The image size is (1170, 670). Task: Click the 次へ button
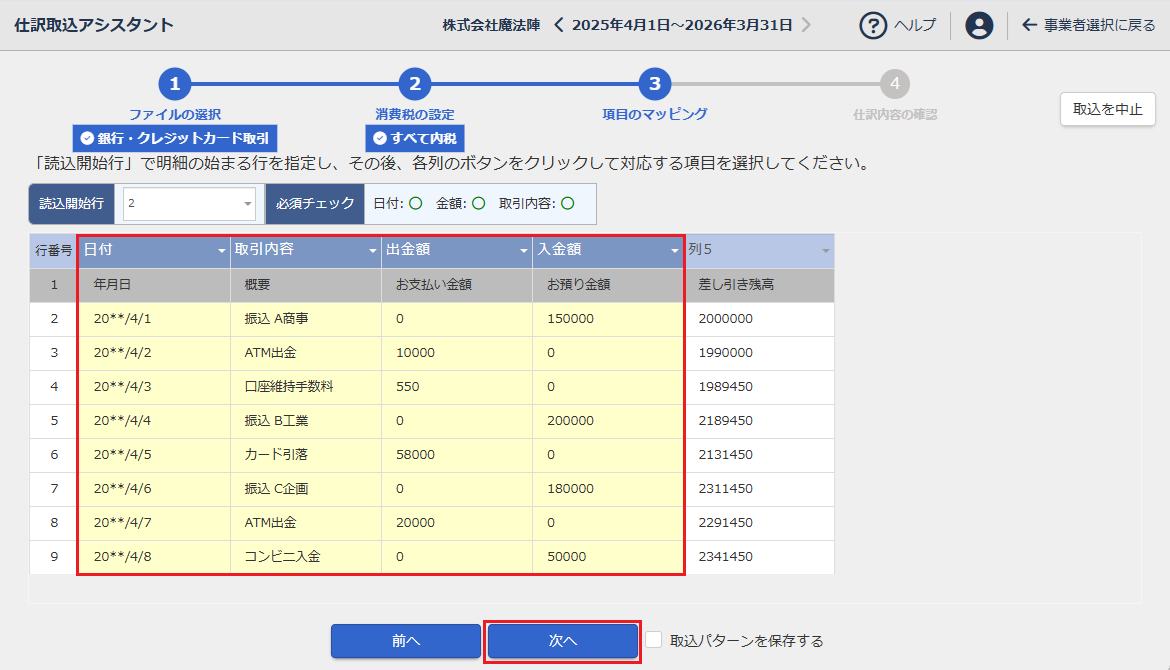tap(563, 641)
